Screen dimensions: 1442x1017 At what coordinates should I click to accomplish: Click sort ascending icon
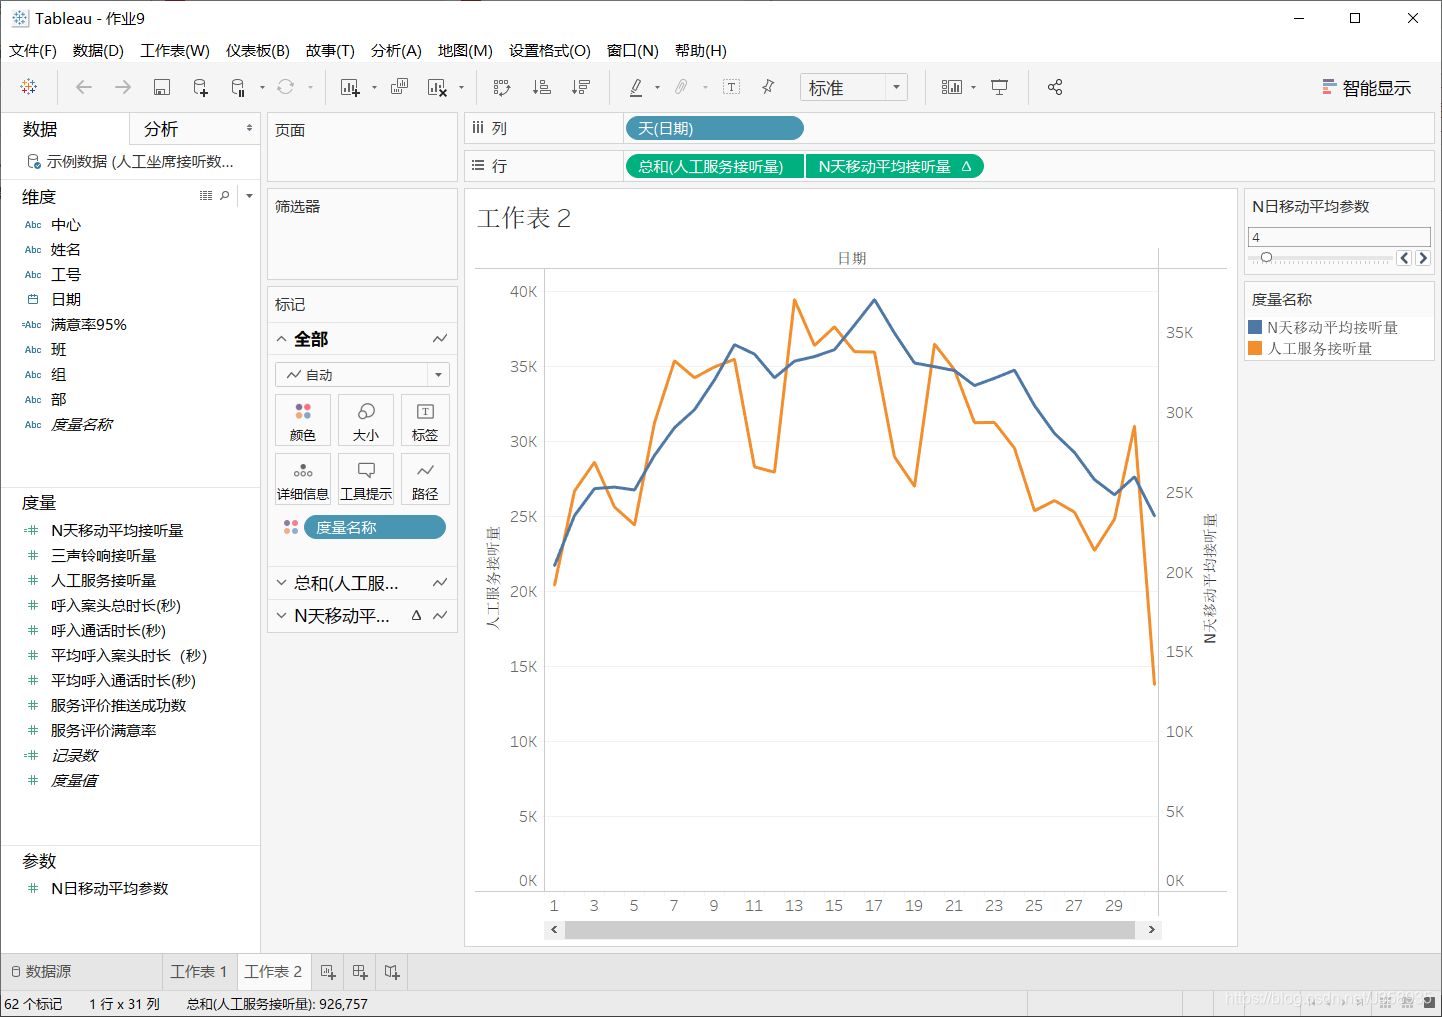(x=541, y=87)
